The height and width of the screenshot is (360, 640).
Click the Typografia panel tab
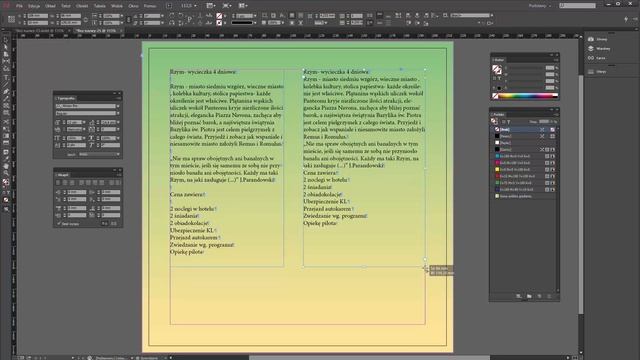(65, 98)
